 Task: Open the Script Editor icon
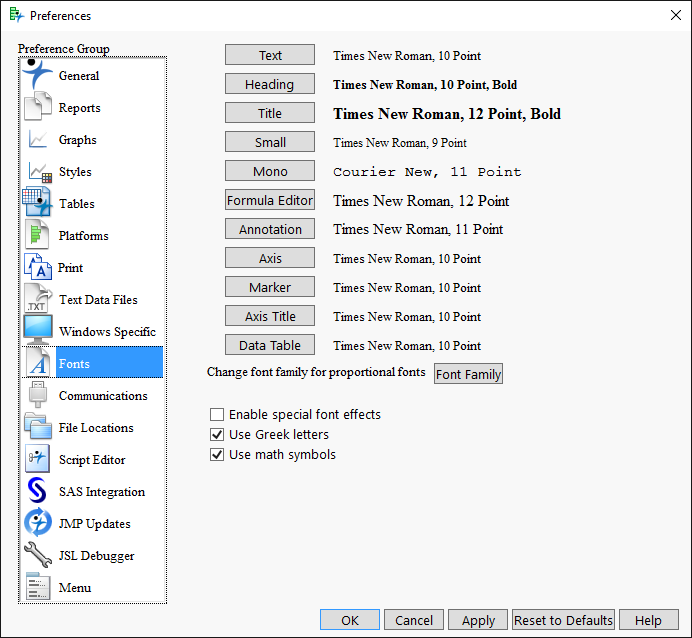pyautogui.click(x=37, y=458)
